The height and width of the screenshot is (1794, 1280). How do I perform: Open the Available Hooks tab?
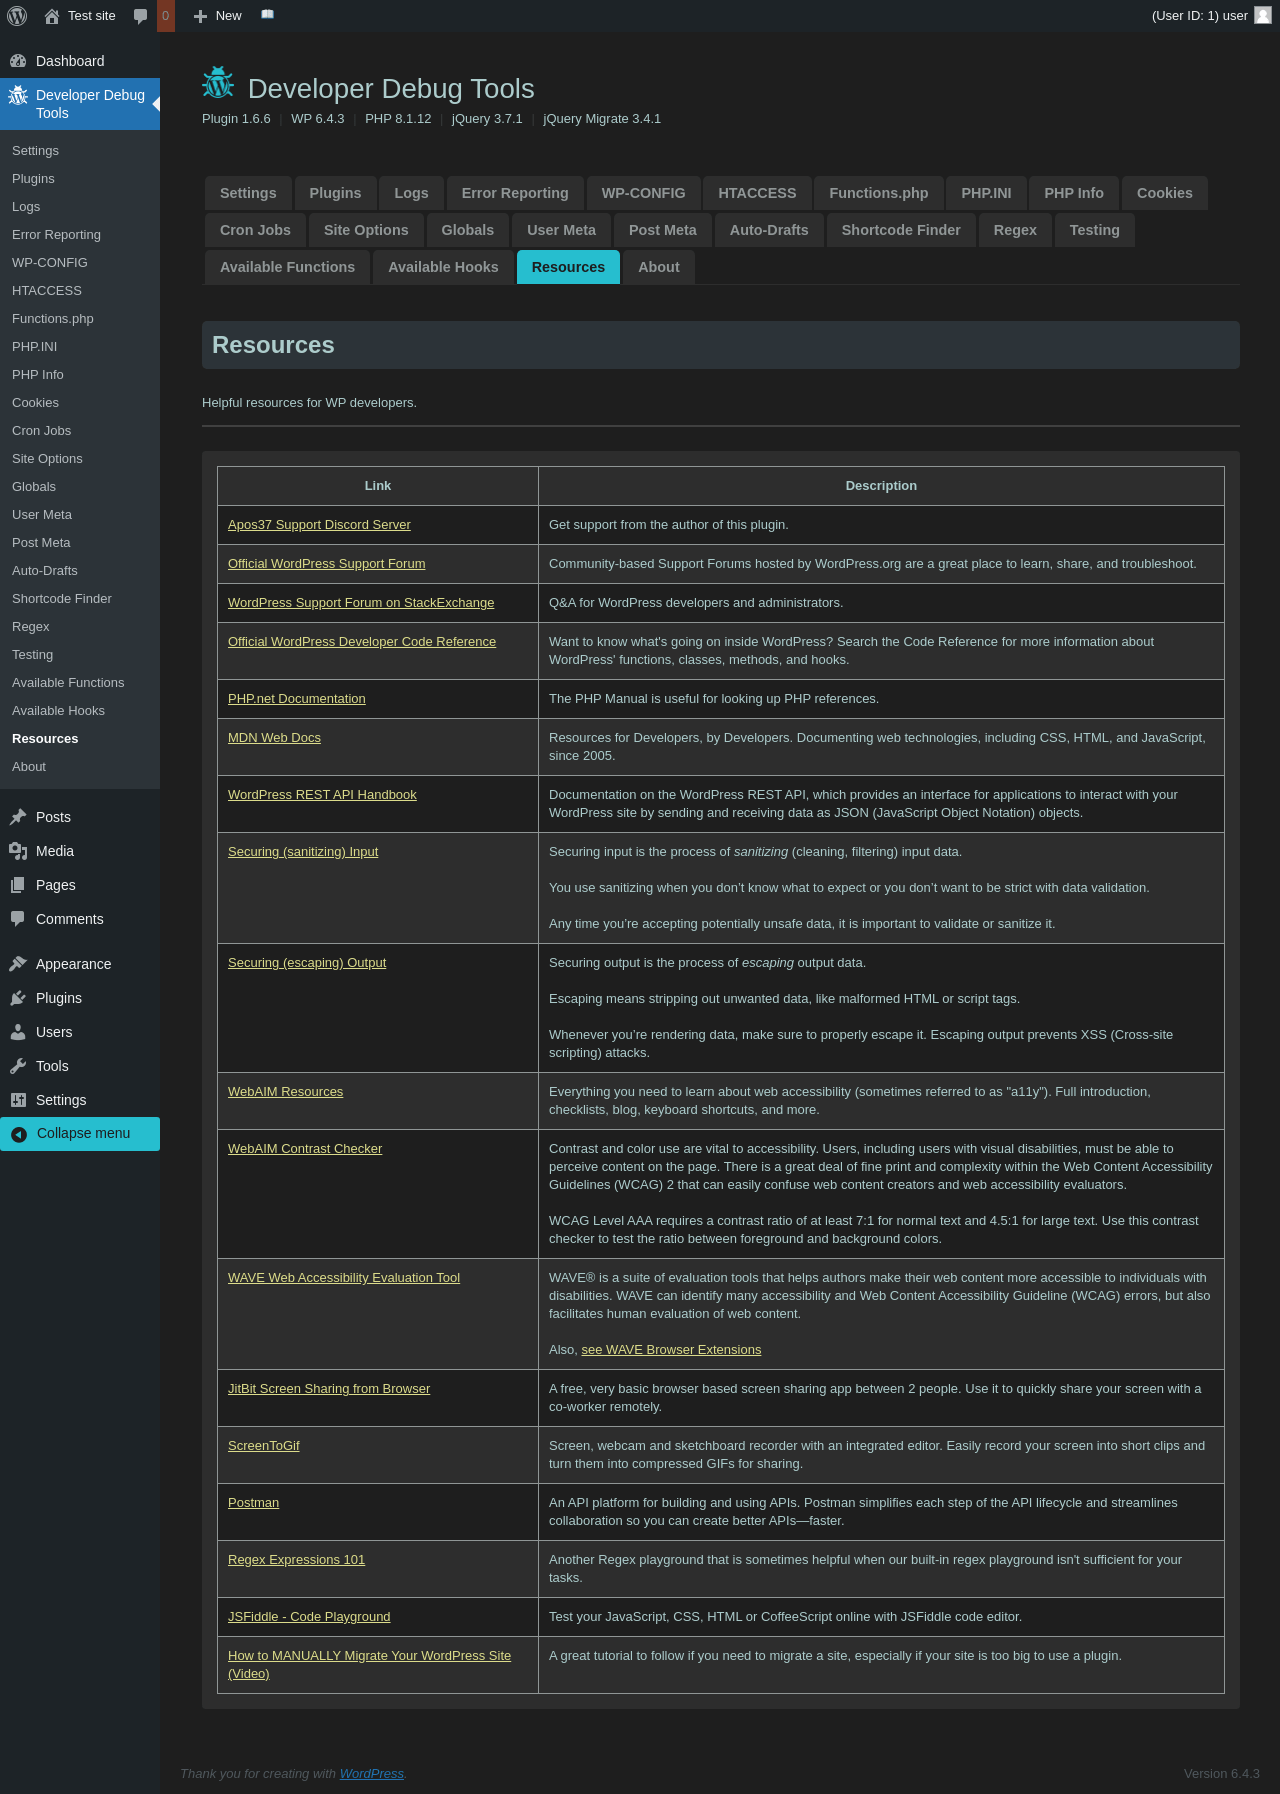click(x=443, y=267)
